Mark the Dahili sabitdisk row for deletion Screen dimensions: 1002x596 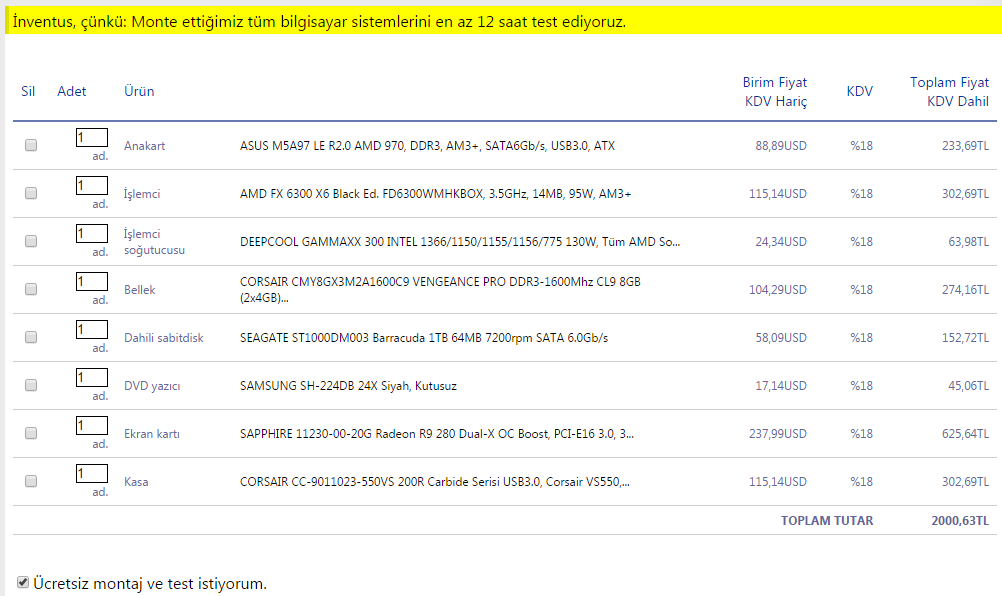pos(31,337)
